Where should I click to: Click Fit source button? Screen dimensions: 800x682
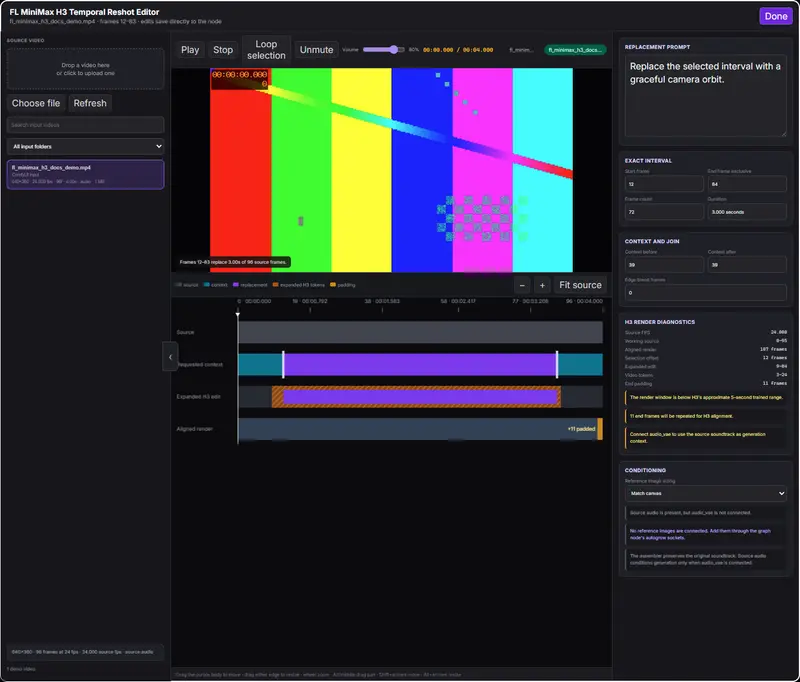(580, 285)
